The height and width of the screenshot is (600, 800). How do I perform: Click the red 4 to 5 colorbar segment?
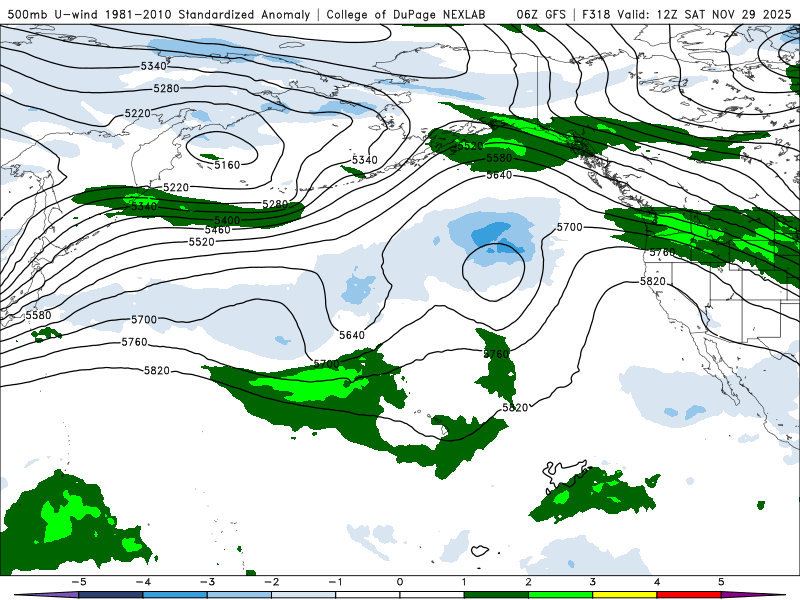689,595
